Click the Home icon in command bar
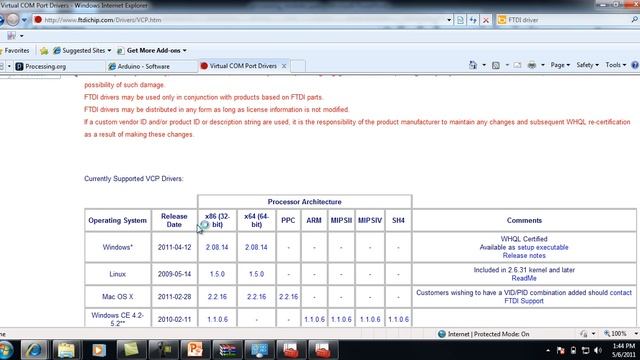 473,65
